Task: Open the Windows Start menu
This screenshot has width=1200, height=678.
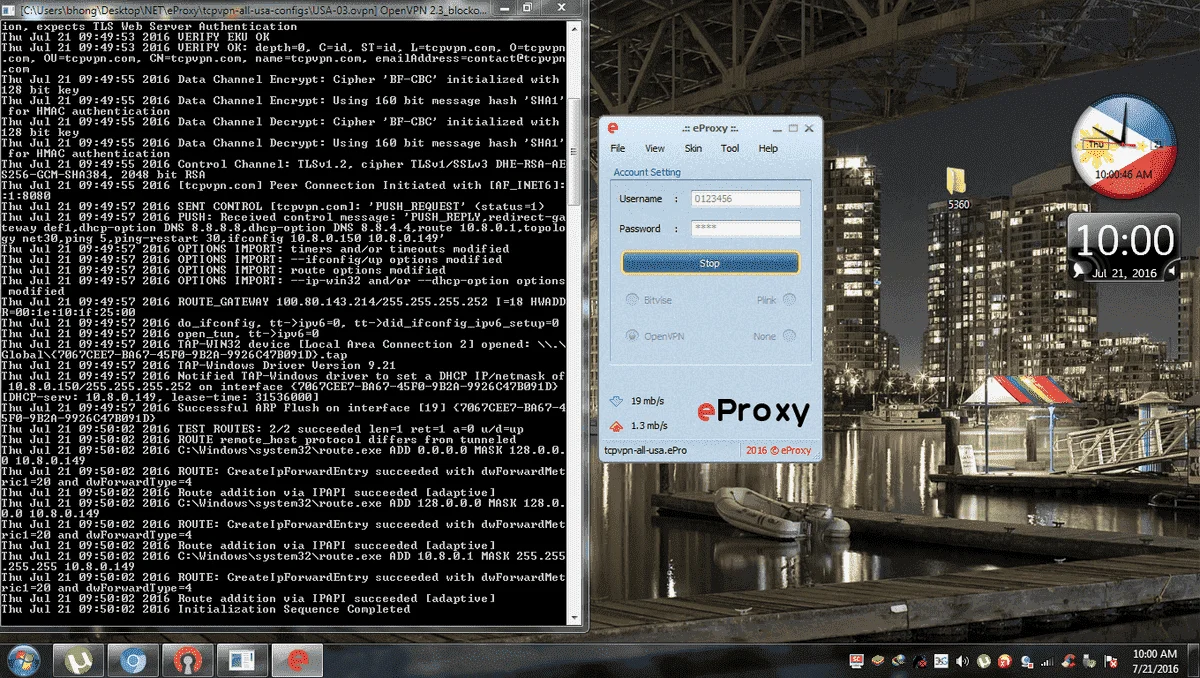Action: click(23, 660)
